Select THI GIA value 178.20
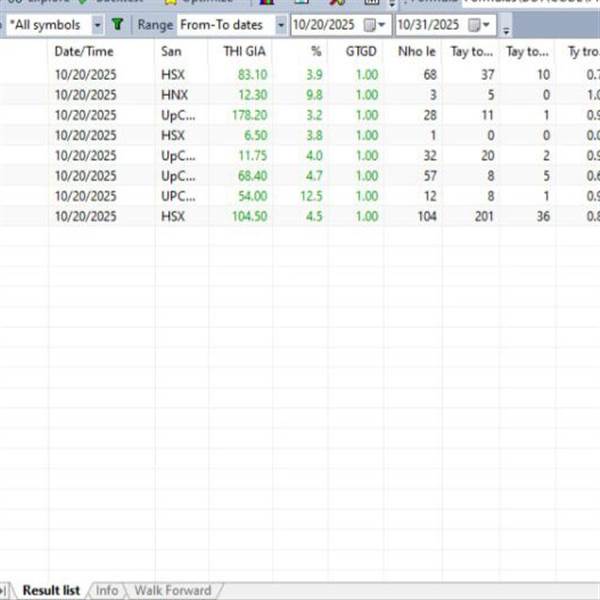The width and height of the screenshot is (600, 600). 249,115
